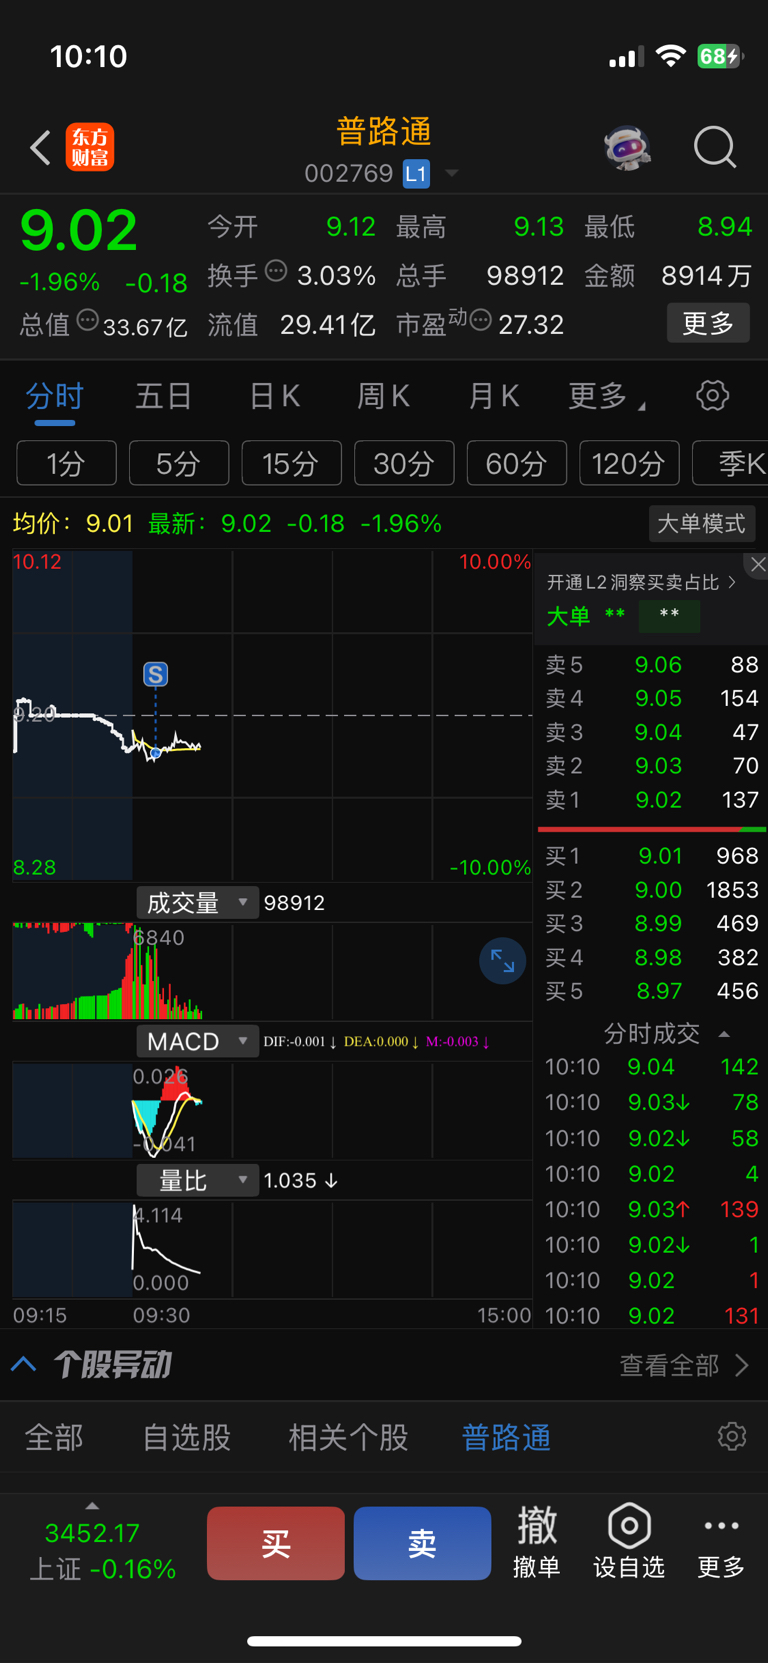Switch to 日K tab

(x=274, y=397)
